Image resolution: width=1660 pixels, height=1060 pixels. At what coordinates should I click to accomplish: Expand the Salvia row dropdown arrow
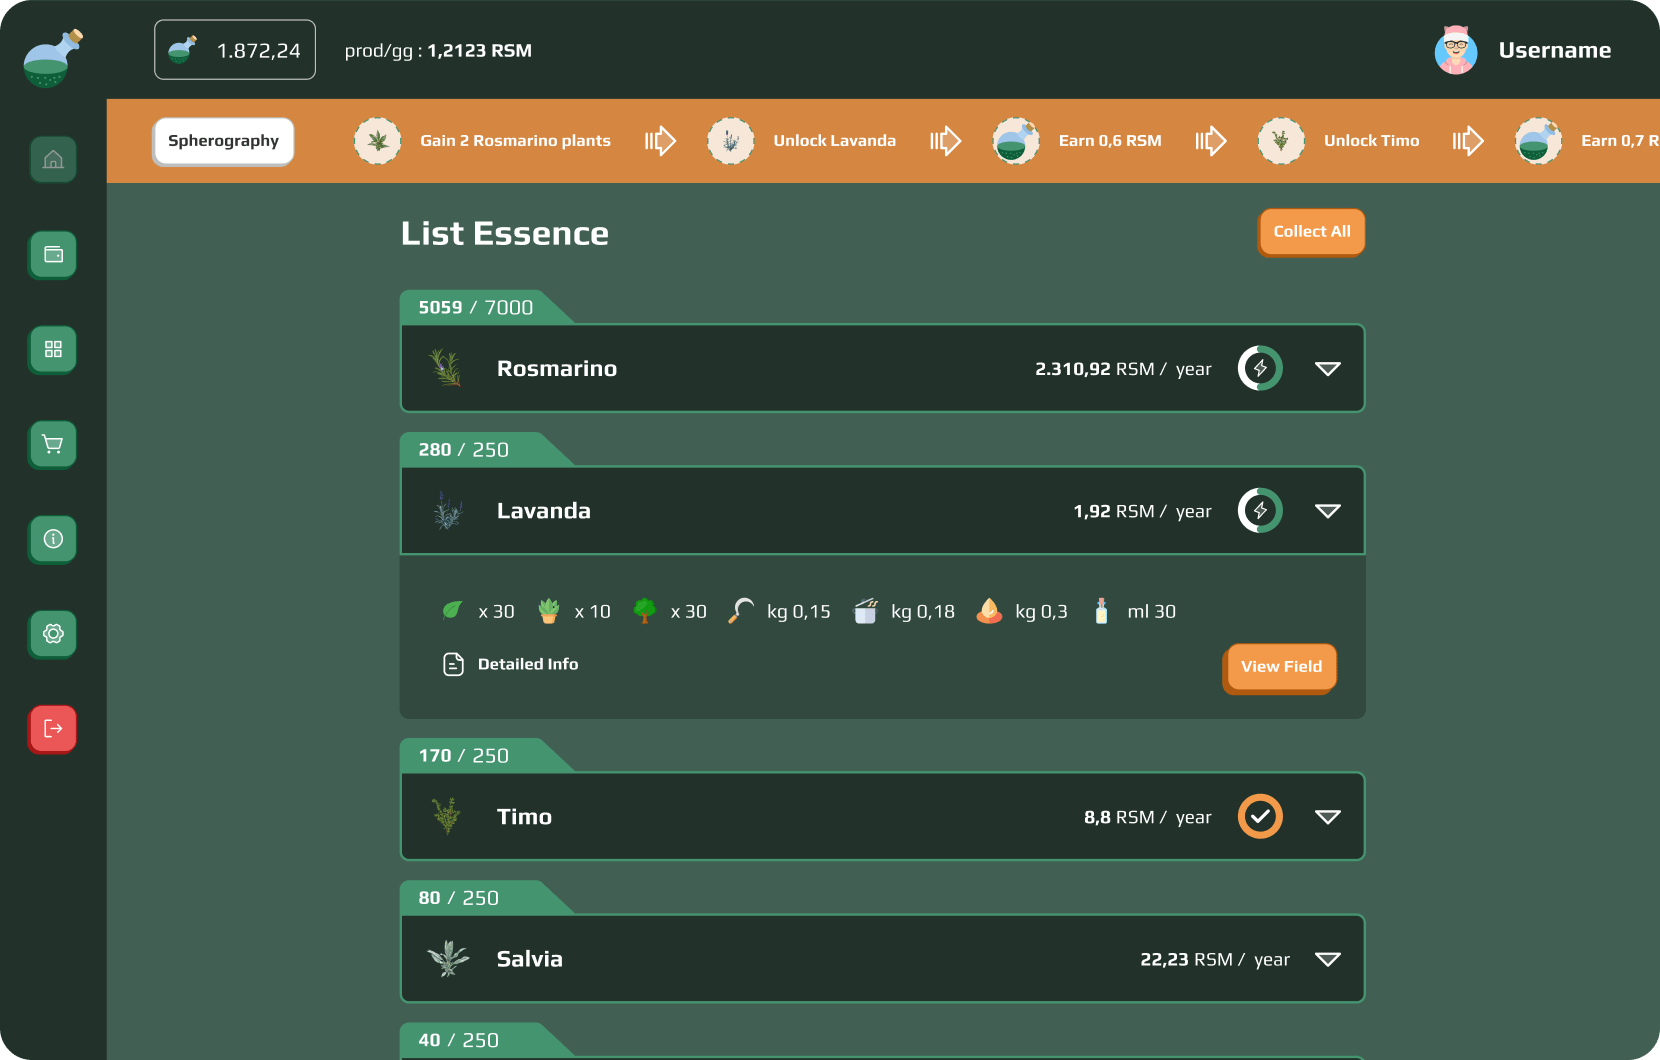pyautogui.click(x=1327, y=959)
